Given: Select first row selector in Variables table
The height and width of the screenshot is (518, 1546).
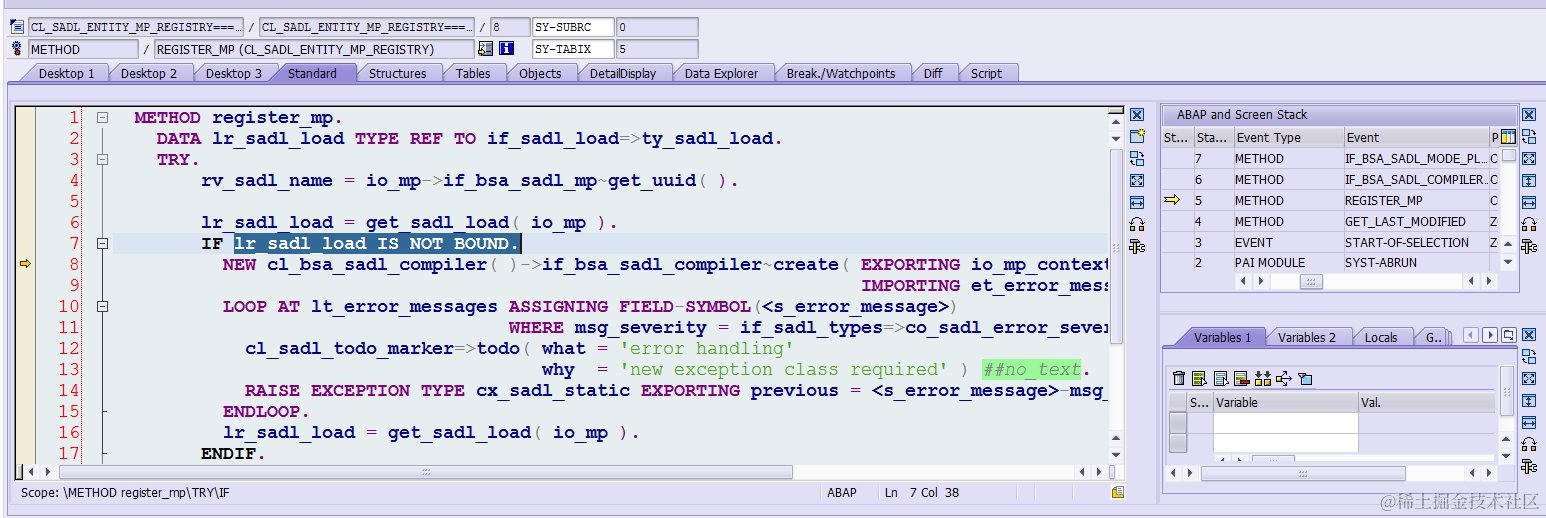Looking at the screenshot, I should pos(1179,423).
